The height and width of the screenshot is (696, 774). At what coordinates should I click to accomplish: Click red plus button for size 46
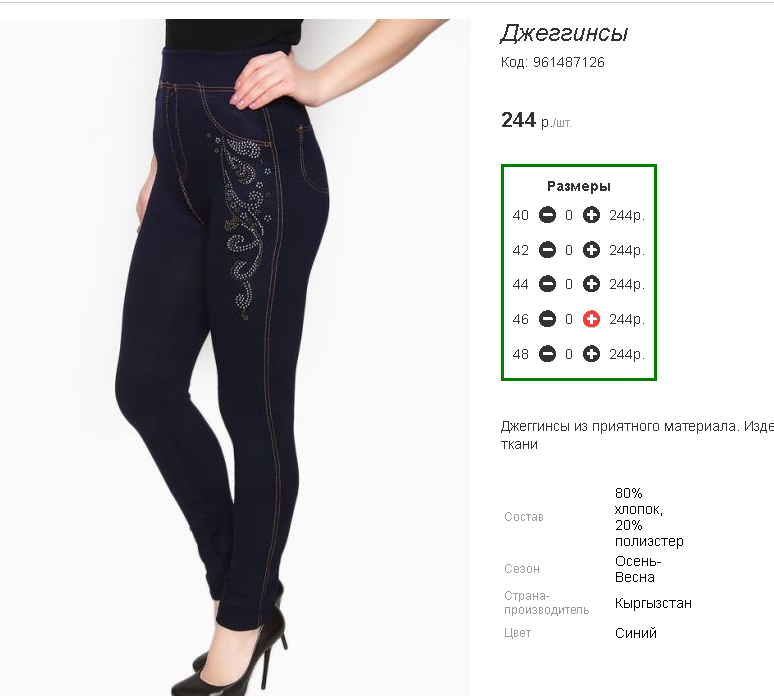pos(591,319)
